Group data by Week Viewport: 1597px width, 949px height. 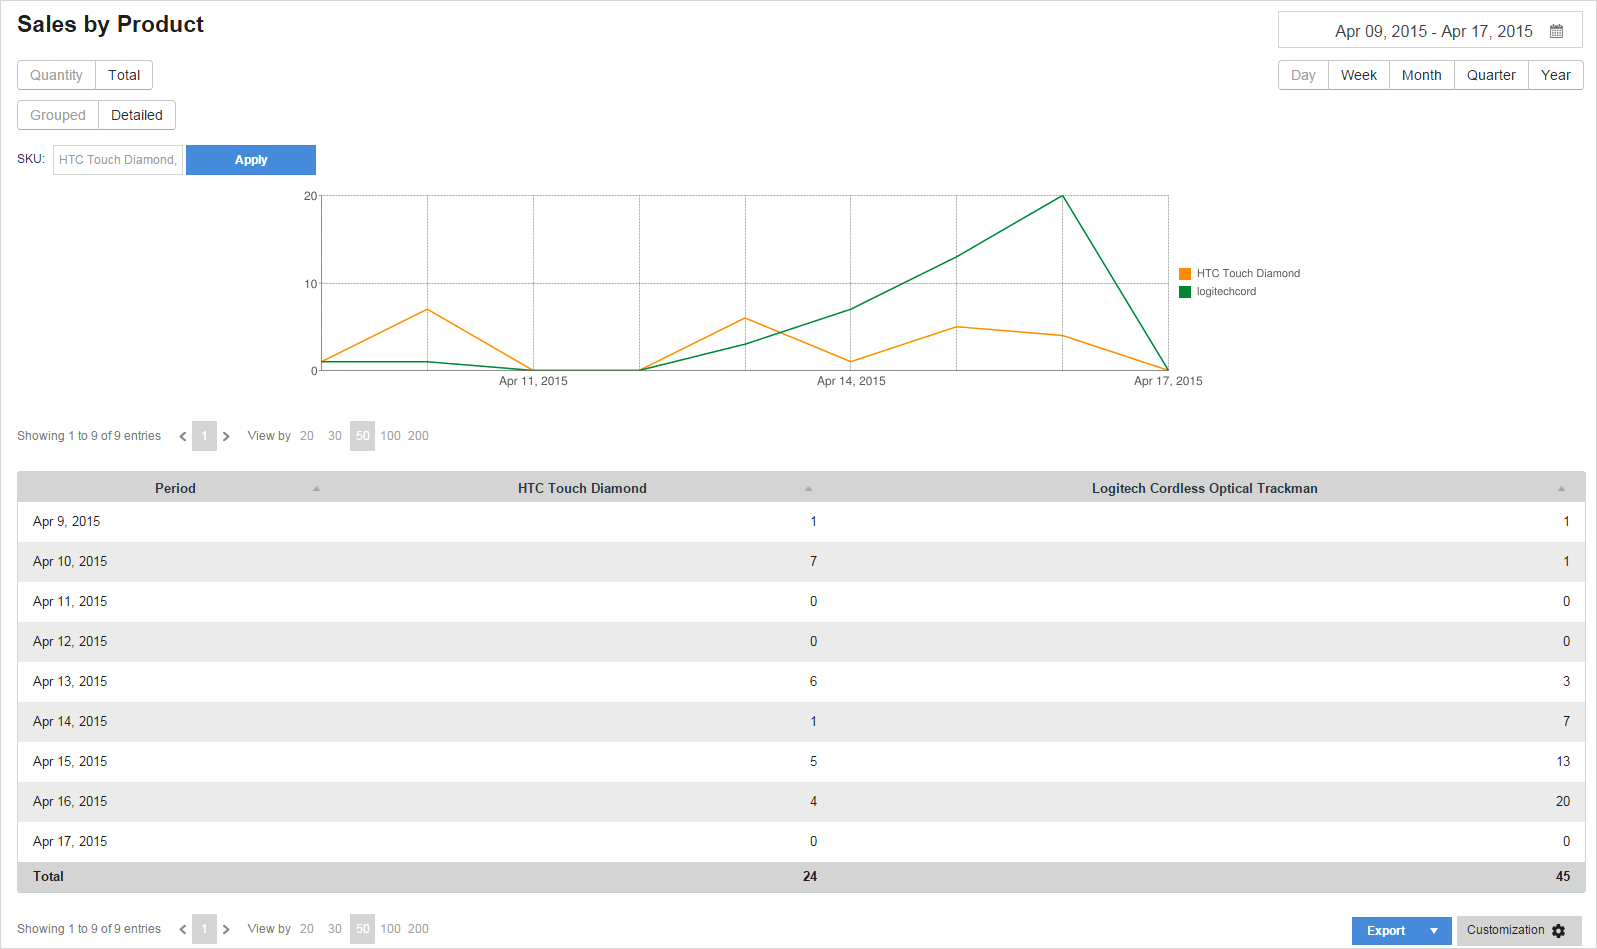pyautogui.click(x=1359, y=75)
